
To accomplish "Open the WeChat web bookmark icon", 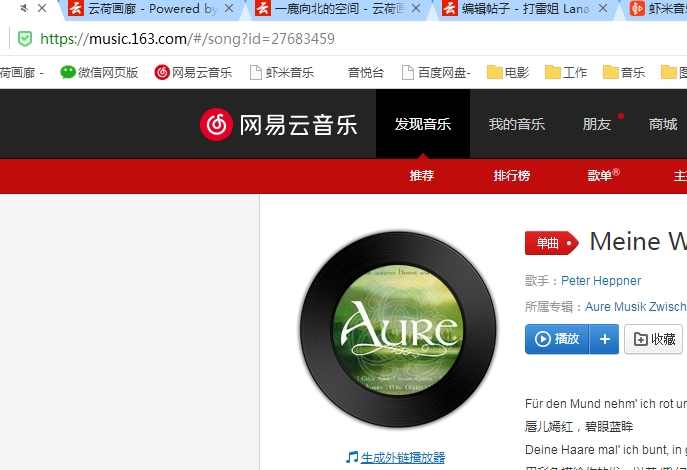I will (68, 72).
